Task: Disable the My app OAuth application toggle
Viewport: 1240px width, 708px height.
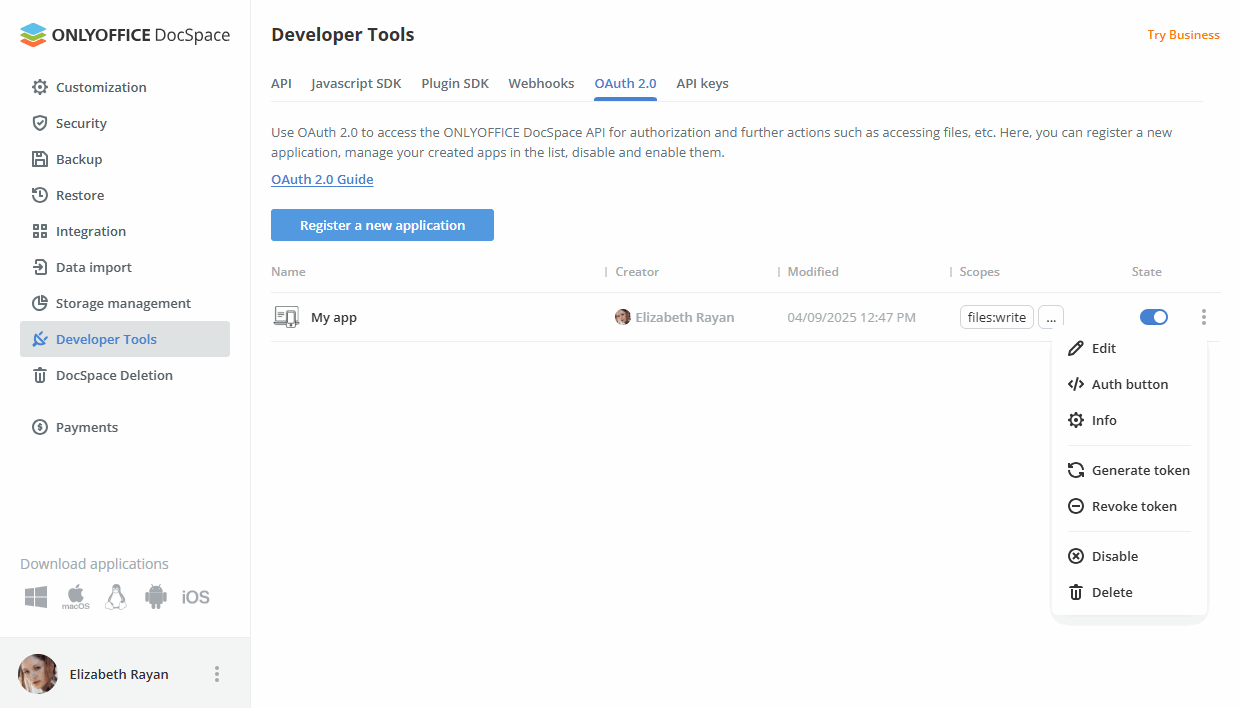Action: [1154, 316]
